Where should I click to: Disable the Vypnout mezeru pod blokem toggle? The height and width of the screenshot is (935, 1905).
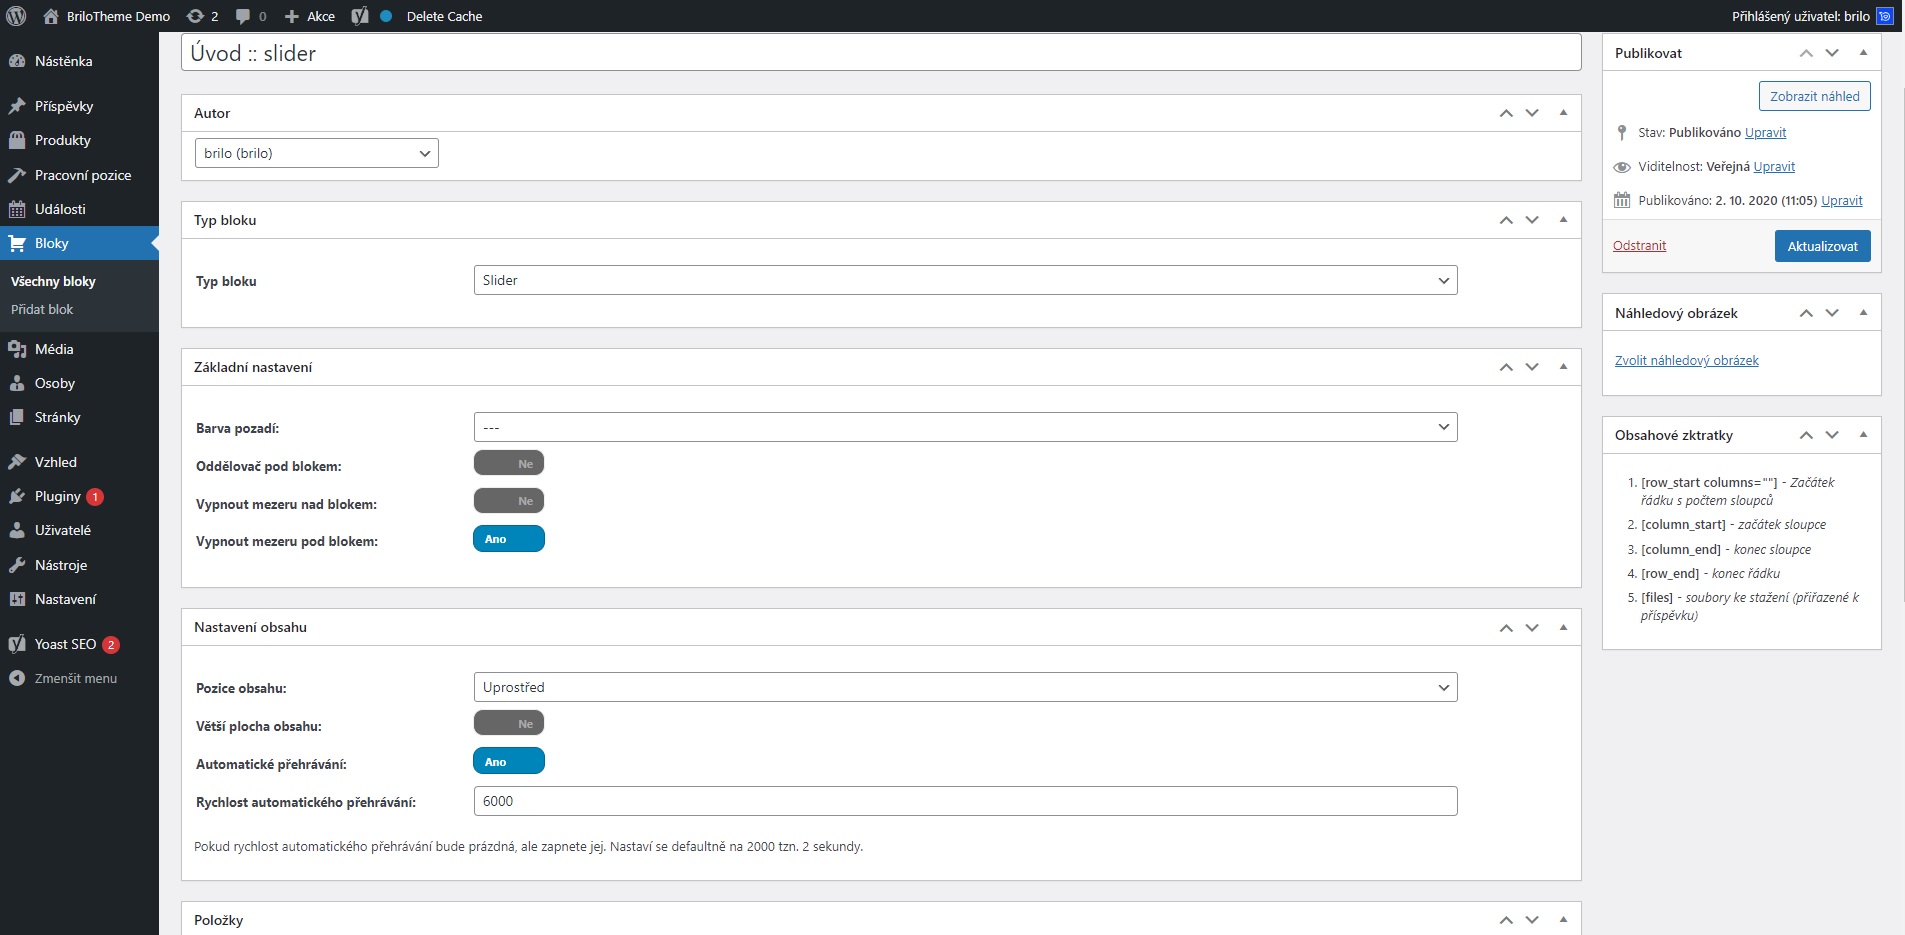click(x=509, y=539)
